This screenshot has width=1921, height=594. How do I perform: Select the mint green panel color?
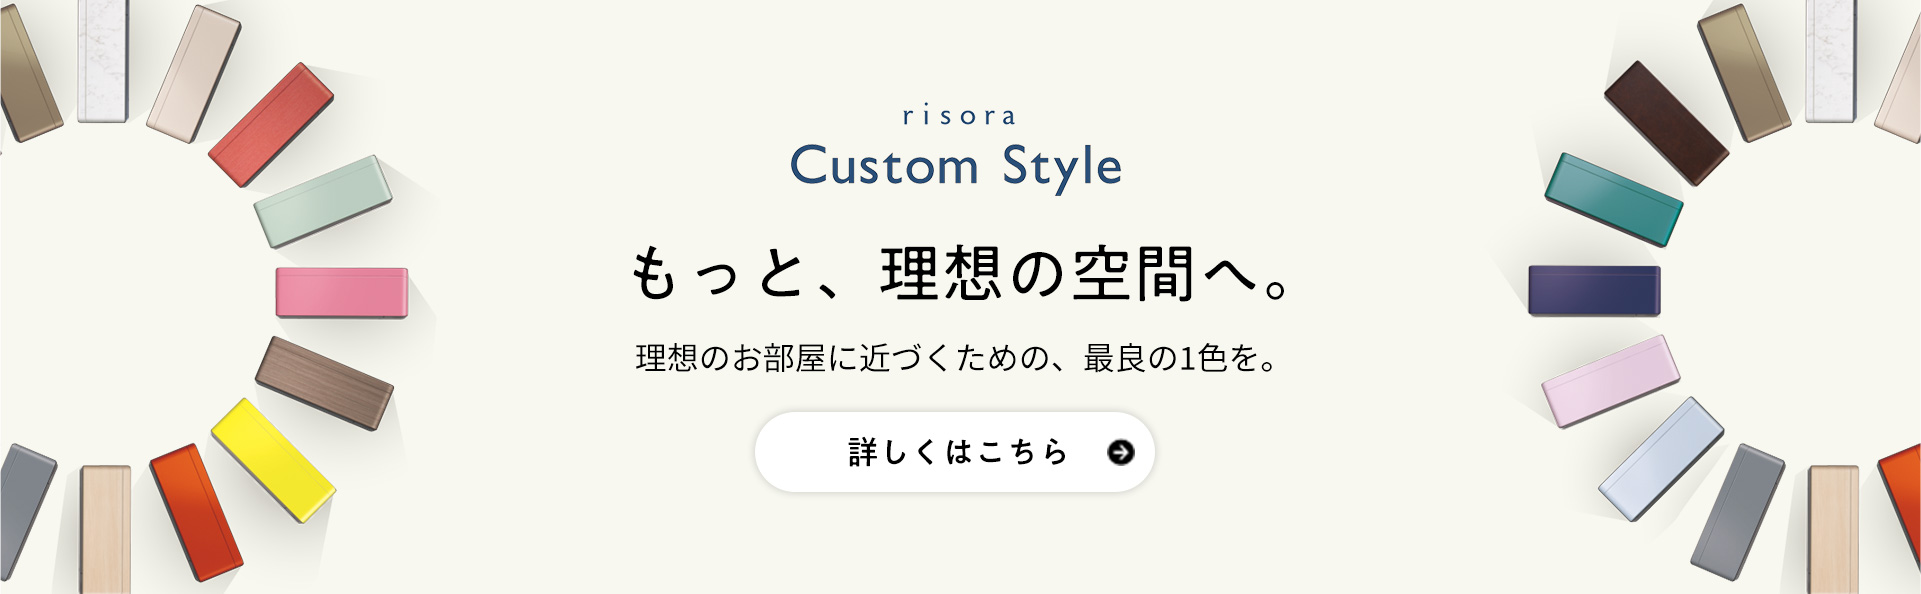point(323,201)
